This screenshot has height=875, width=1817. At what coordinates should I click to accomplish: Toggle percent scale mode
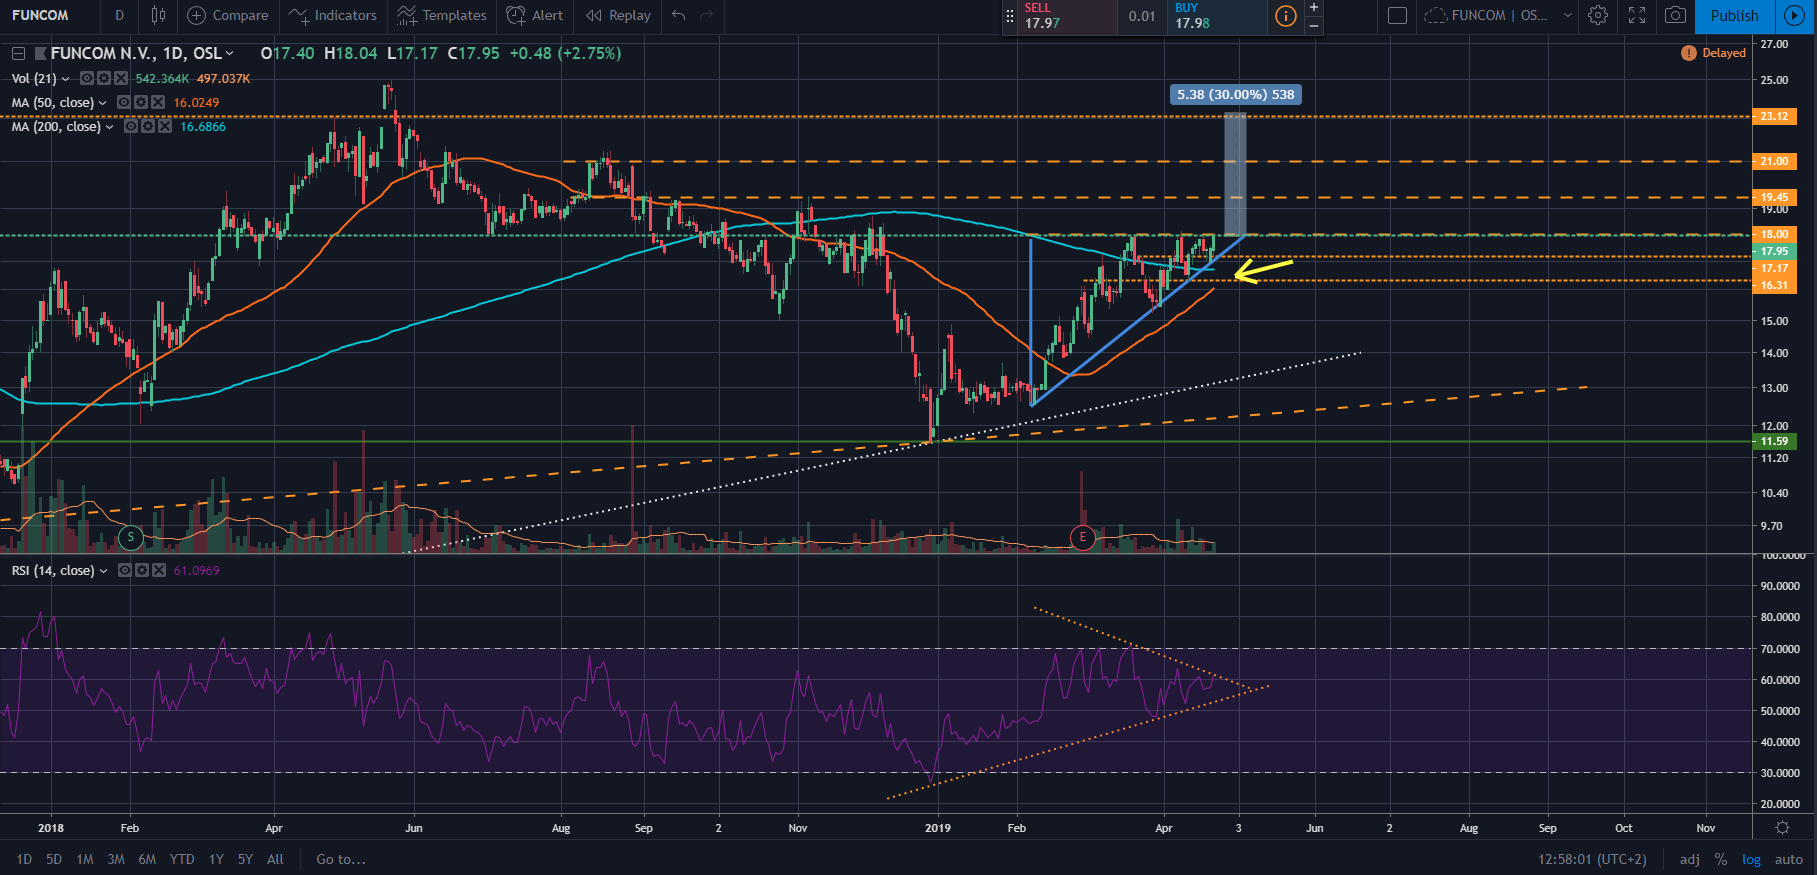[1721, 859]
